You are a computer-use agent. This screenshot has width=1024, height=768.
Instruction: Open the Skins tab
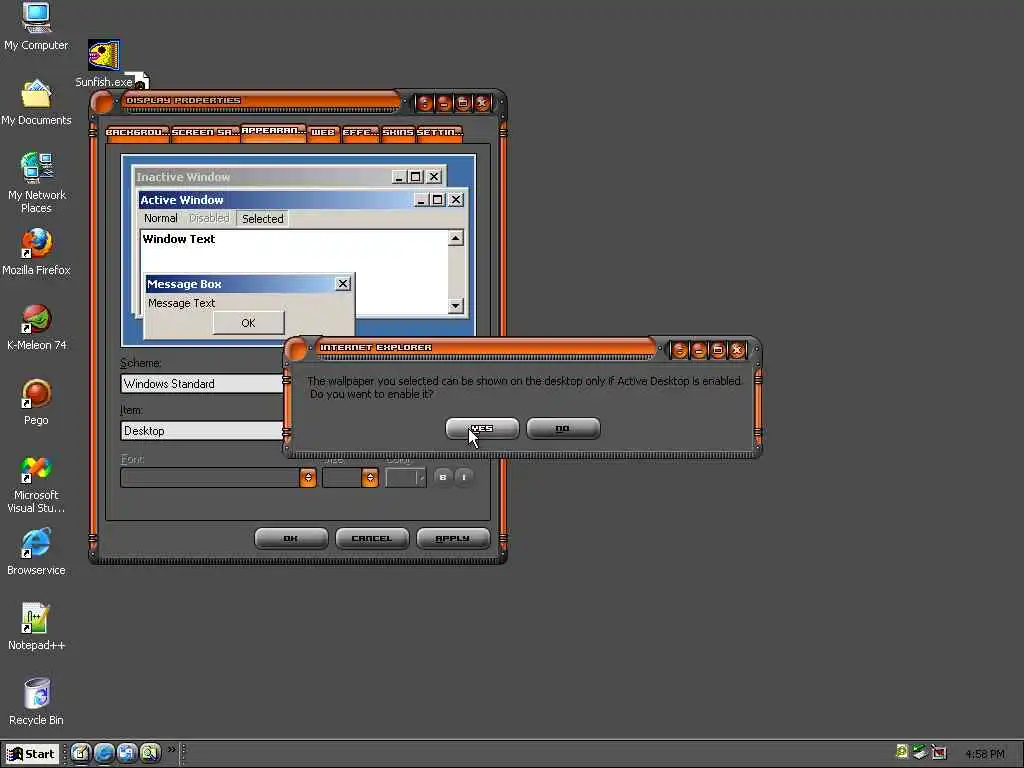(398, 133)
